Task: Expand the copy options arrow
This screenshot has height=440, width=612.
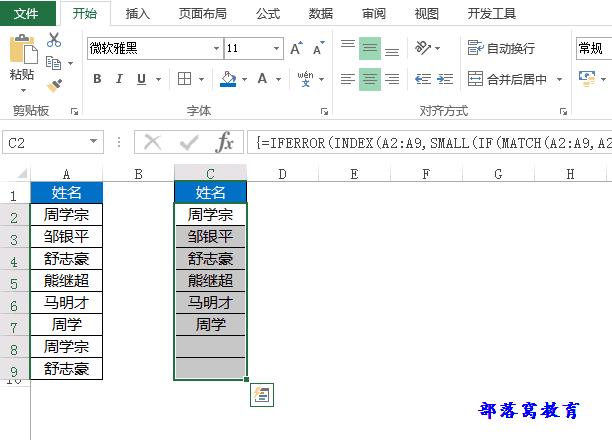Action: pos(71,63)
